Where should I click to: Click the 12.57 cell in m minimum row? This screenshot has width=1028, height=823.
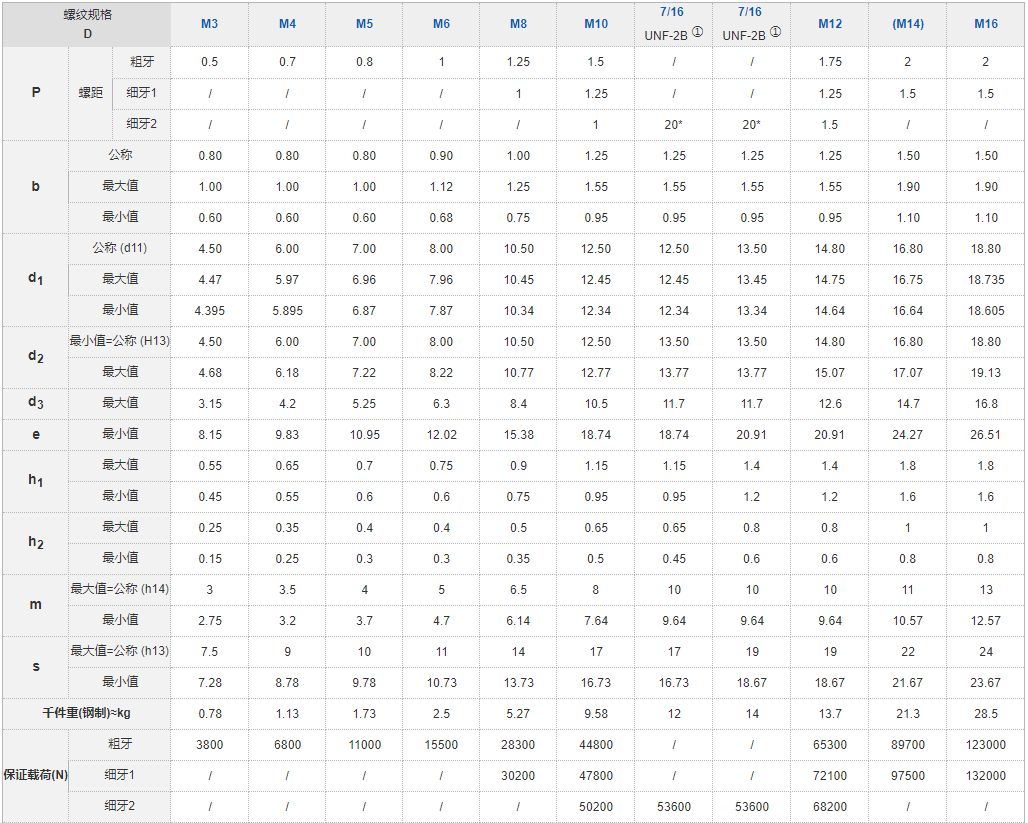986,620
